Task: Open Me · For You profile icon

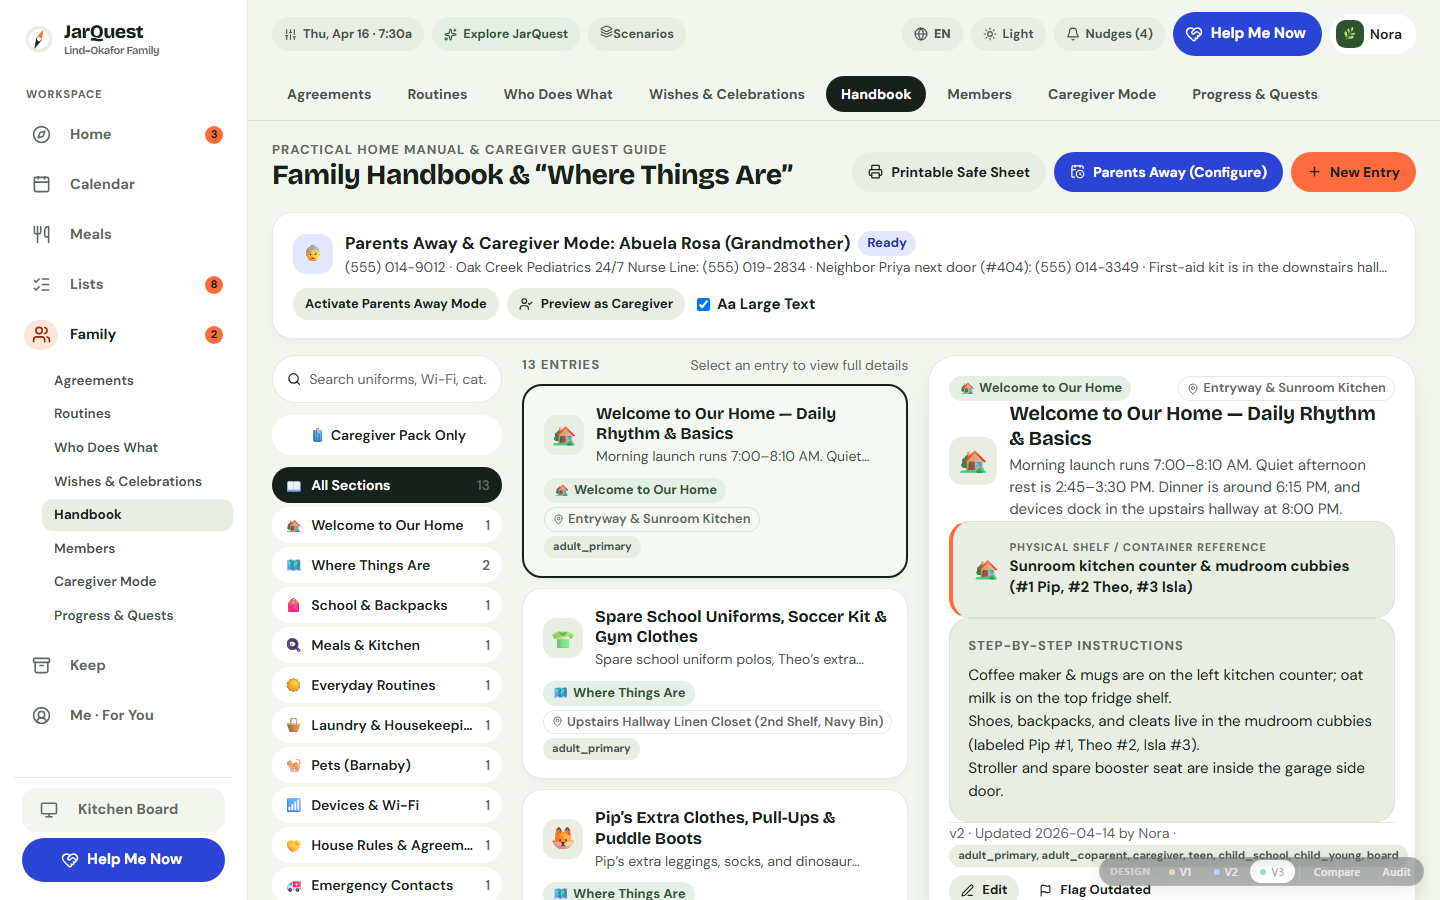Action: coord(41,715)
